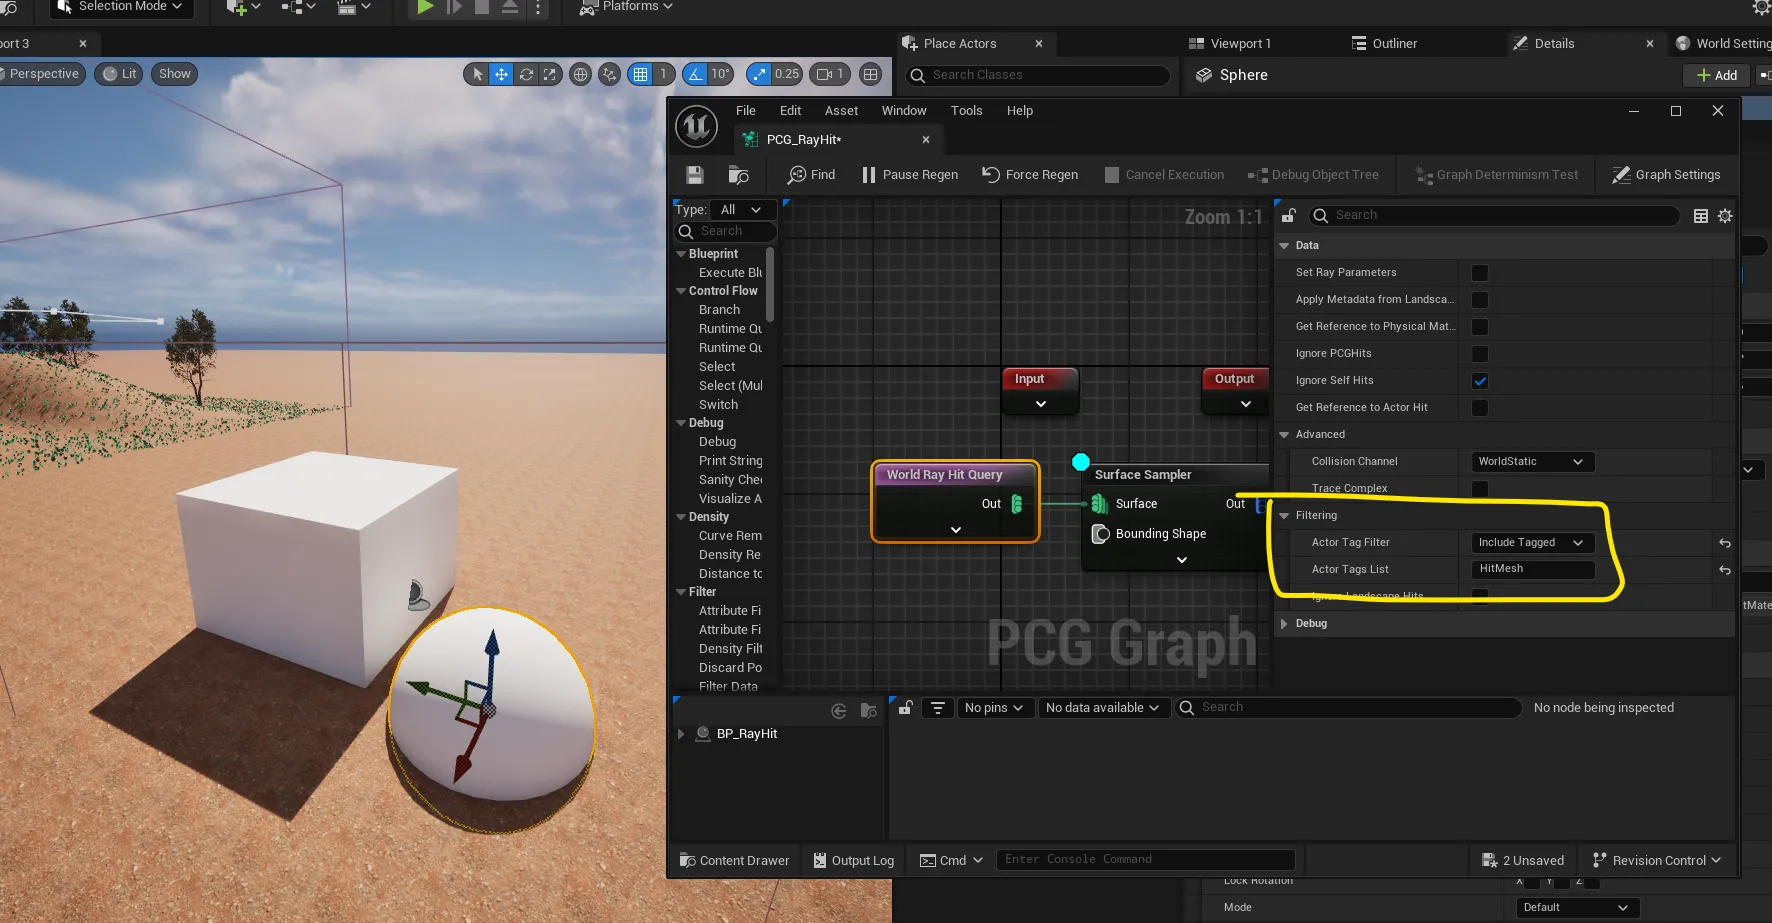Select Branch in node palette
The width and height of the screenshot is (1772, 923).
point(720,310)
